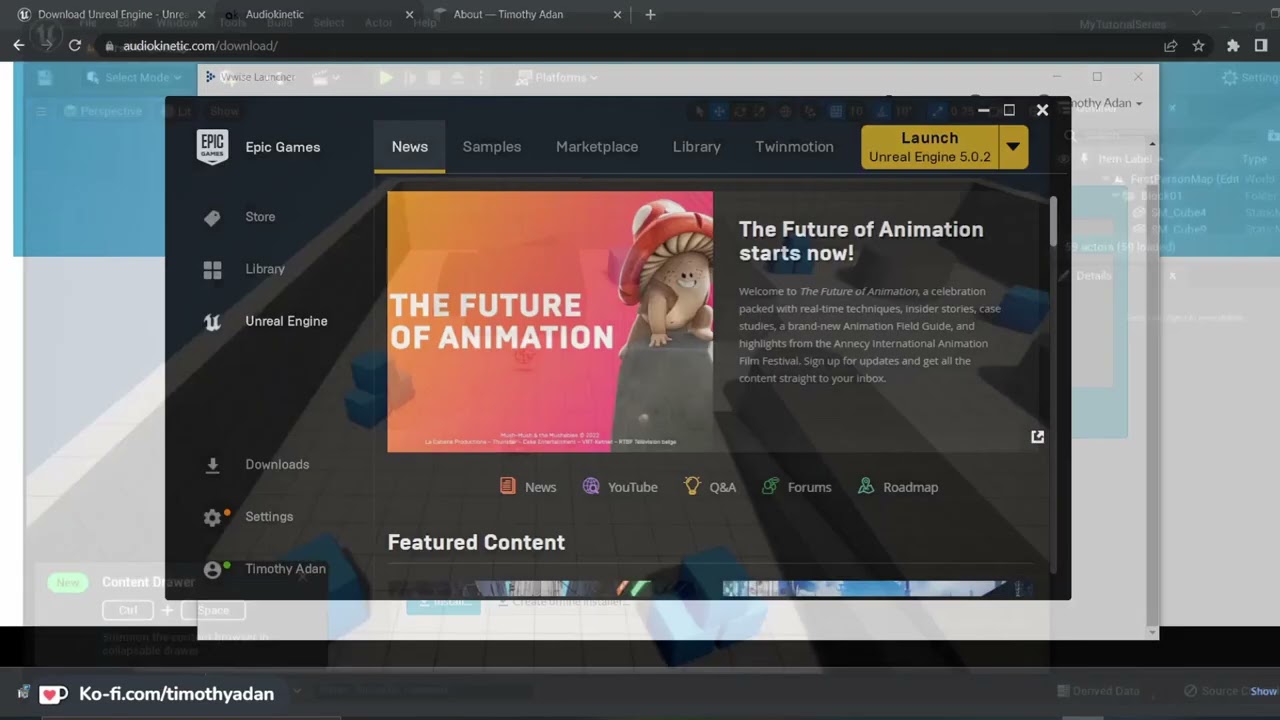Open the browser side panel icon
This screenshot has height=720, width=1280.
tap(1261, 46)
